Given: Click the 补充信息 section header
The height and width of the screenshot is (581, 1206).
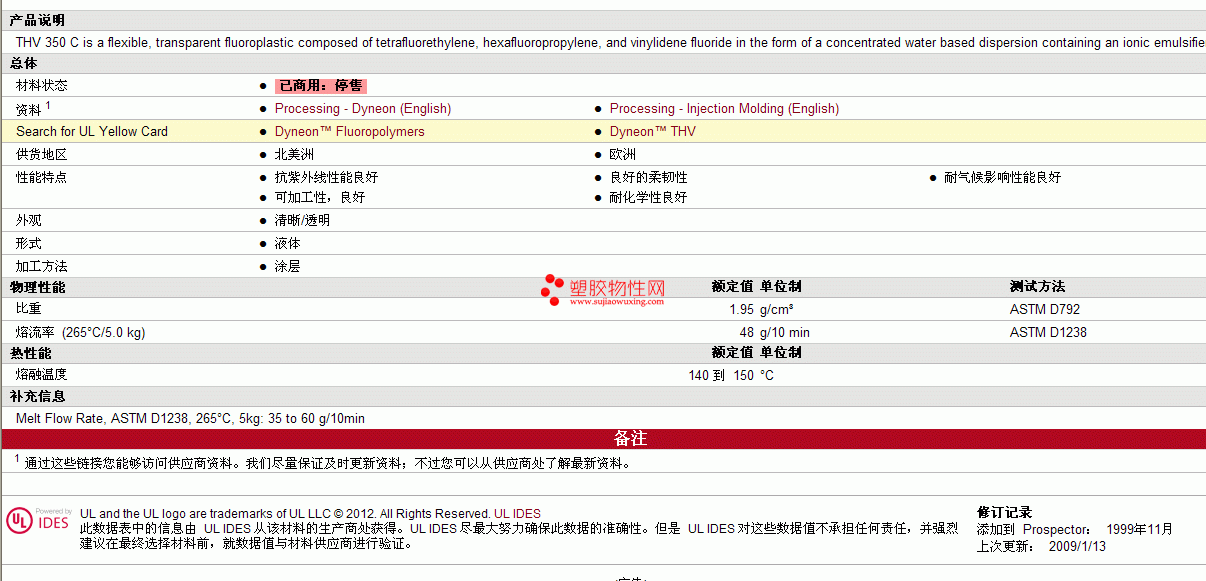Looking at the screenshot, I should click(37, 396).
